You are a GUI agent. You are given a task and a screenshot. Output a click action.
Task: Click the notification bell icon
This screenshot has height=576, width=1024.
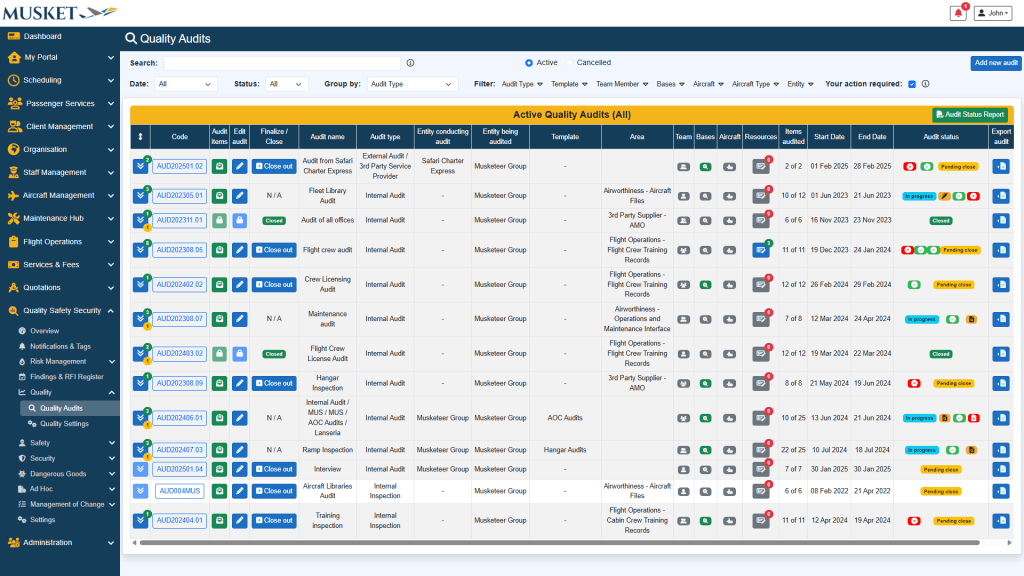(958, 13)
